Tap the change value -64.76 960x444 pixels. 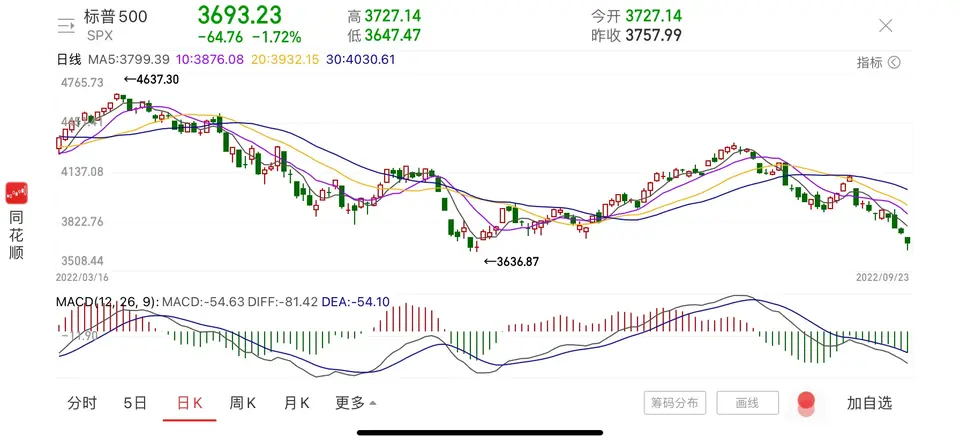(x=220, y=37)
